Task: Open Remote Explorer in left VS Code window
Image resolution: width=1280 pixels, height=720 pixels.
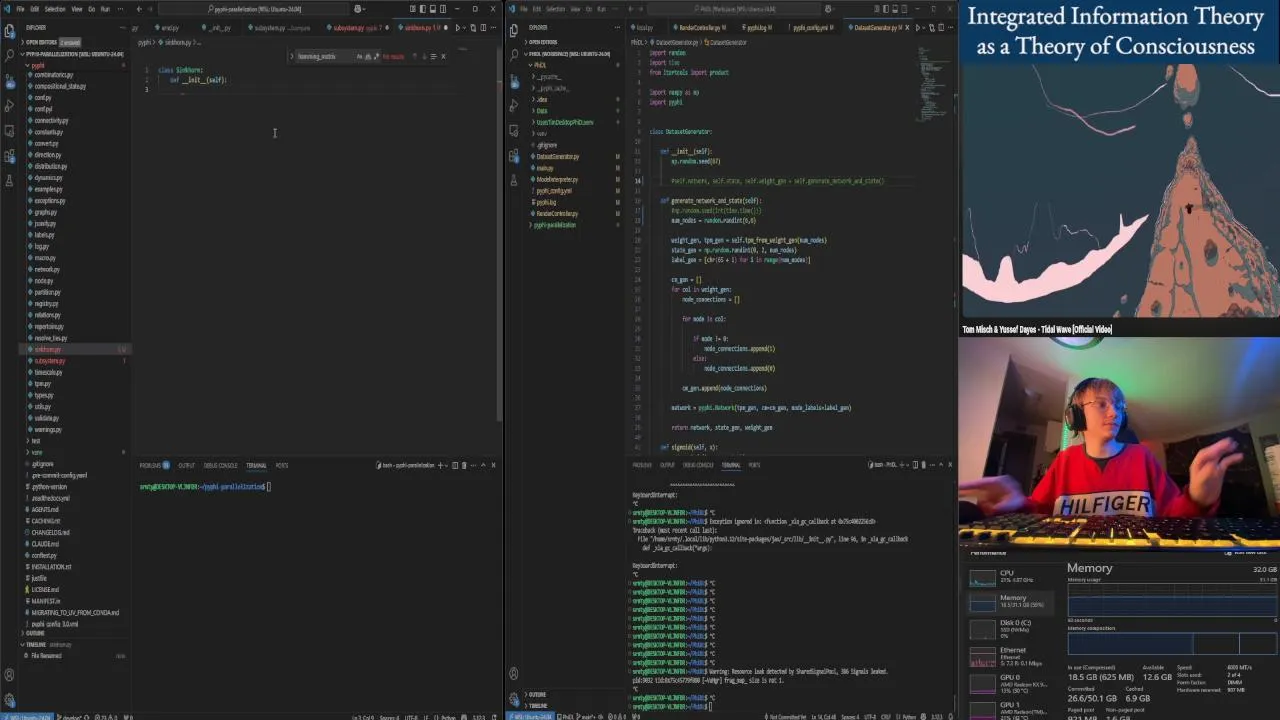Action: pyautogui.click(x=10, y=131)
